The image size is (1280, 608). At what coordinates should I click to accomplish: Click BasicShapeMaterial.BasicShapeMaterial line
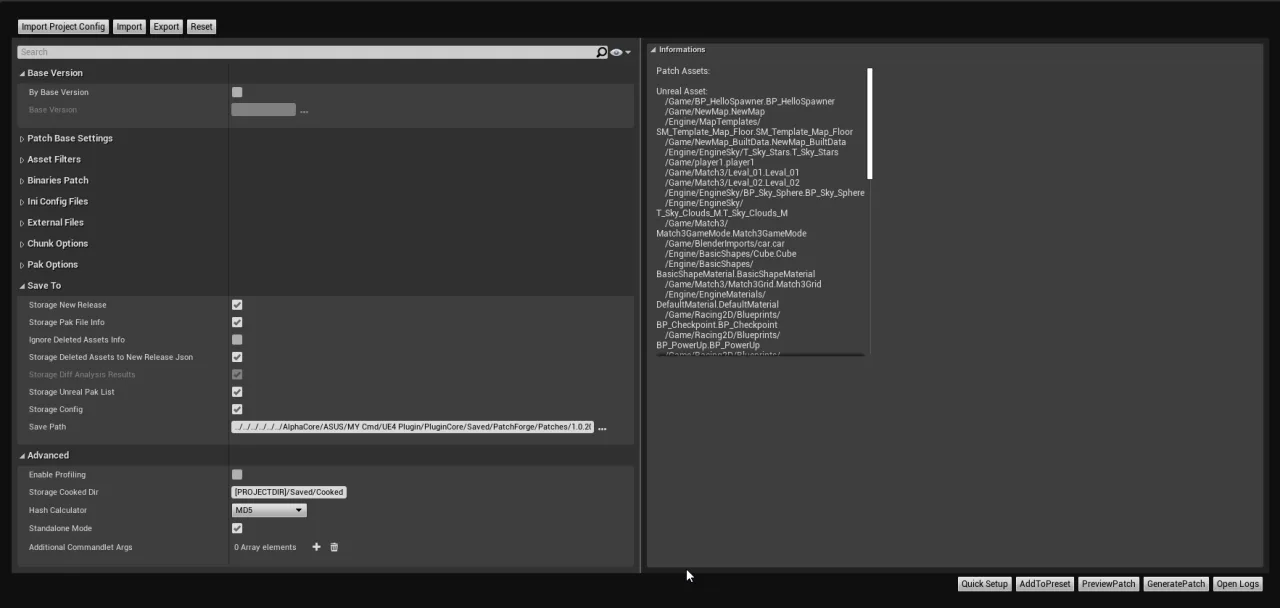735,274
